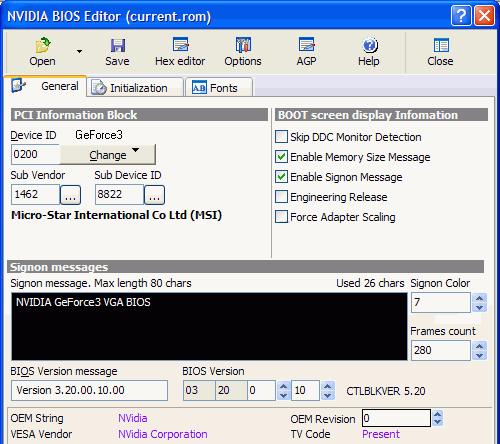Image resolution: width=500 pixels, height=444 pixels.
Task: Click the OEM Revision input field
Action: point(396,418)
